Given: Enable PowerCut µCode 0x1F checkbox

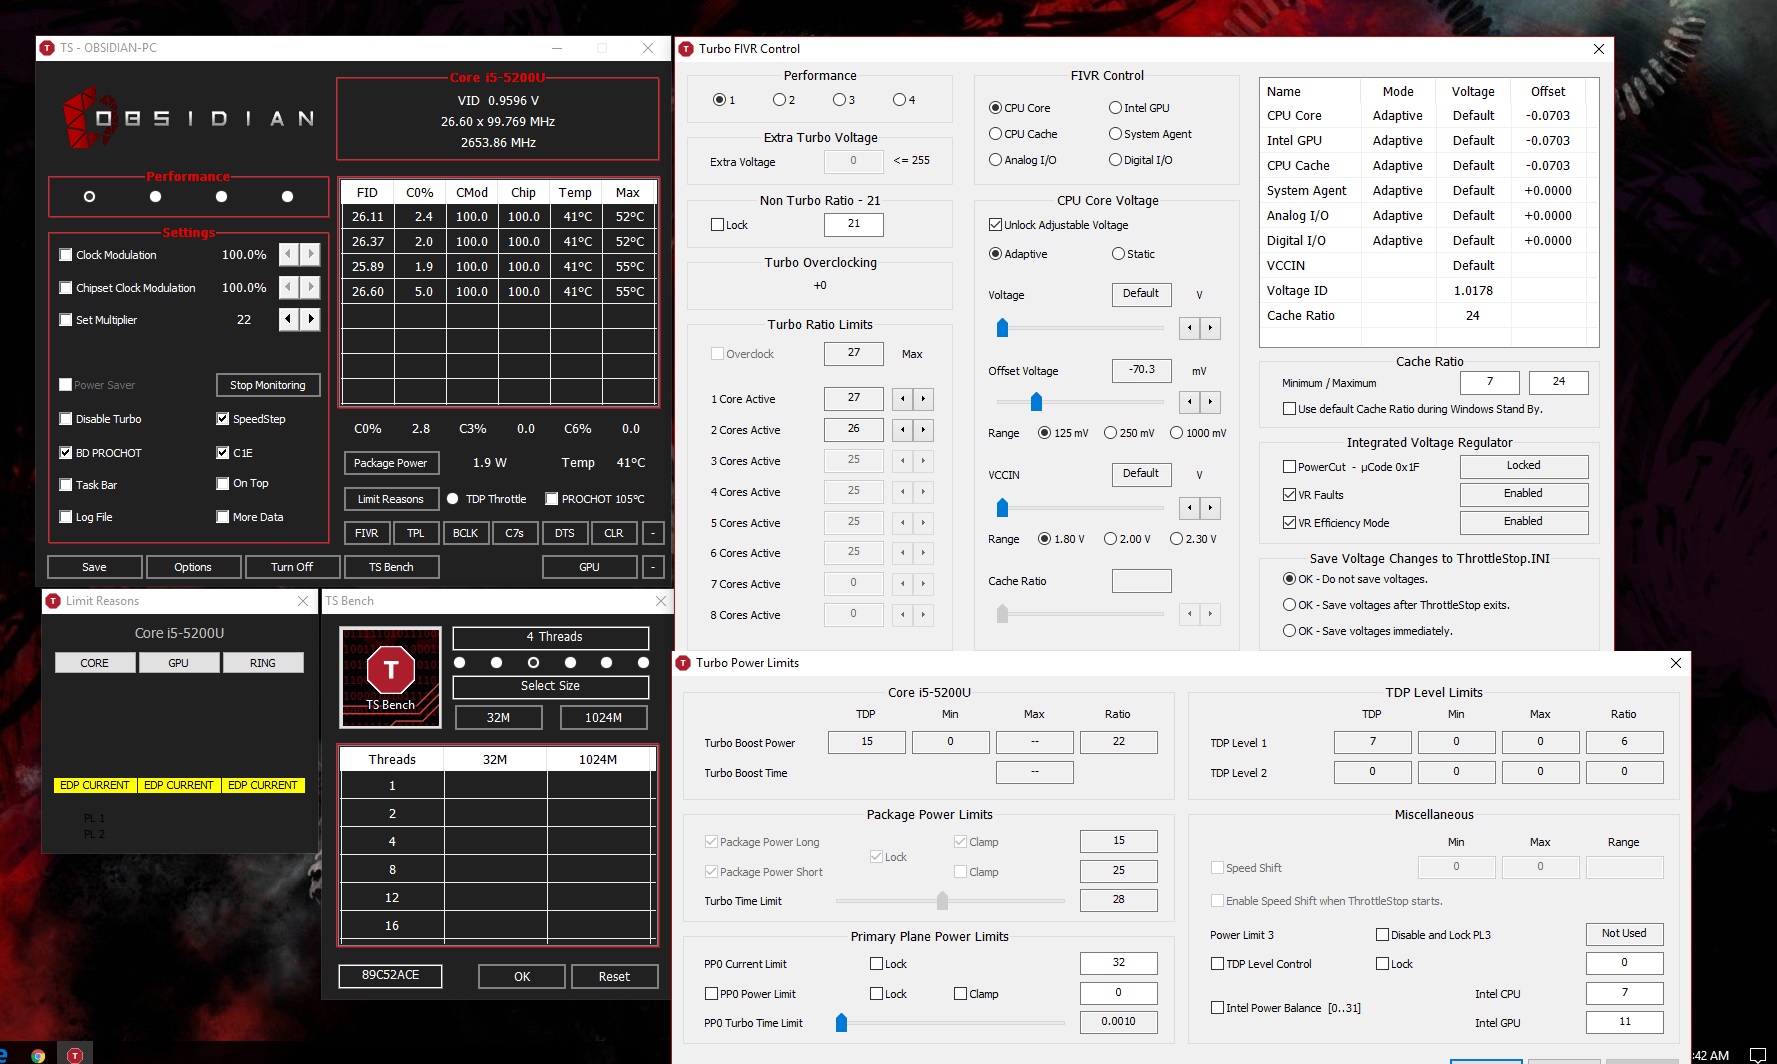Looking at the screenshot, I should tap(1290, 467).
